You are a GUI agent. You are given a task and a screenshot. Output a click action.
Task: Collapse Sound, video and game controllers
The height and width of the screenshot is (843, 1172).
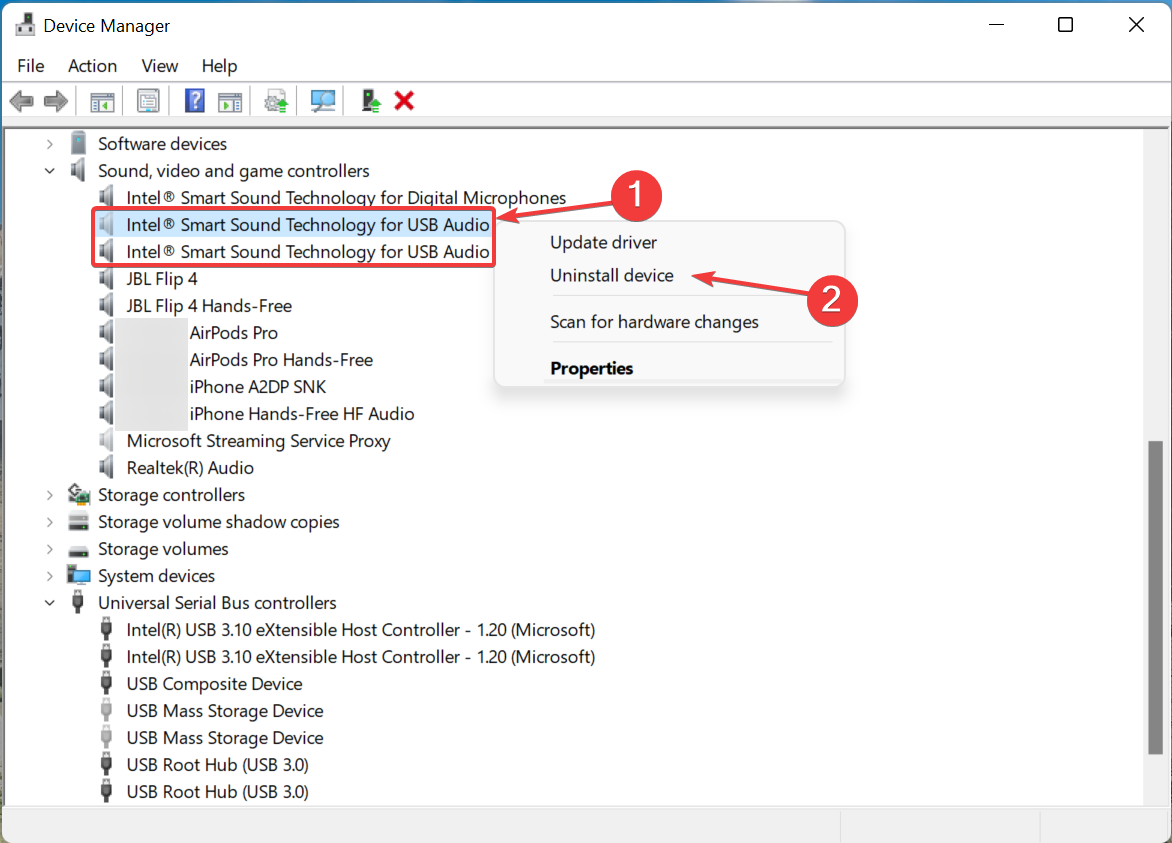49,170
